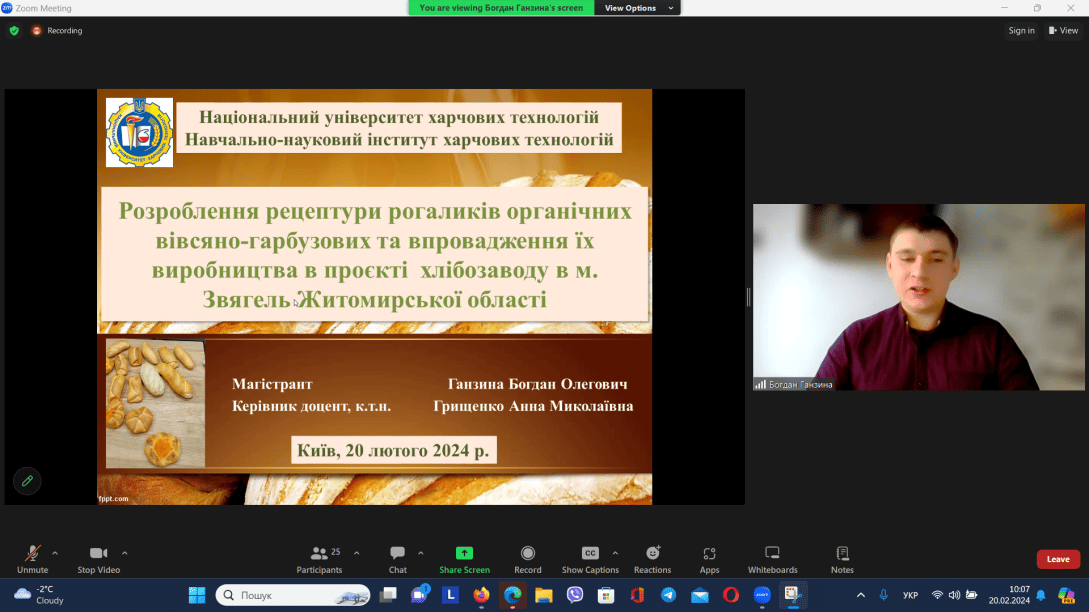
Task: Open Opera browser from the taskbar
Action: pyautogui.click(x=731, y=595)
